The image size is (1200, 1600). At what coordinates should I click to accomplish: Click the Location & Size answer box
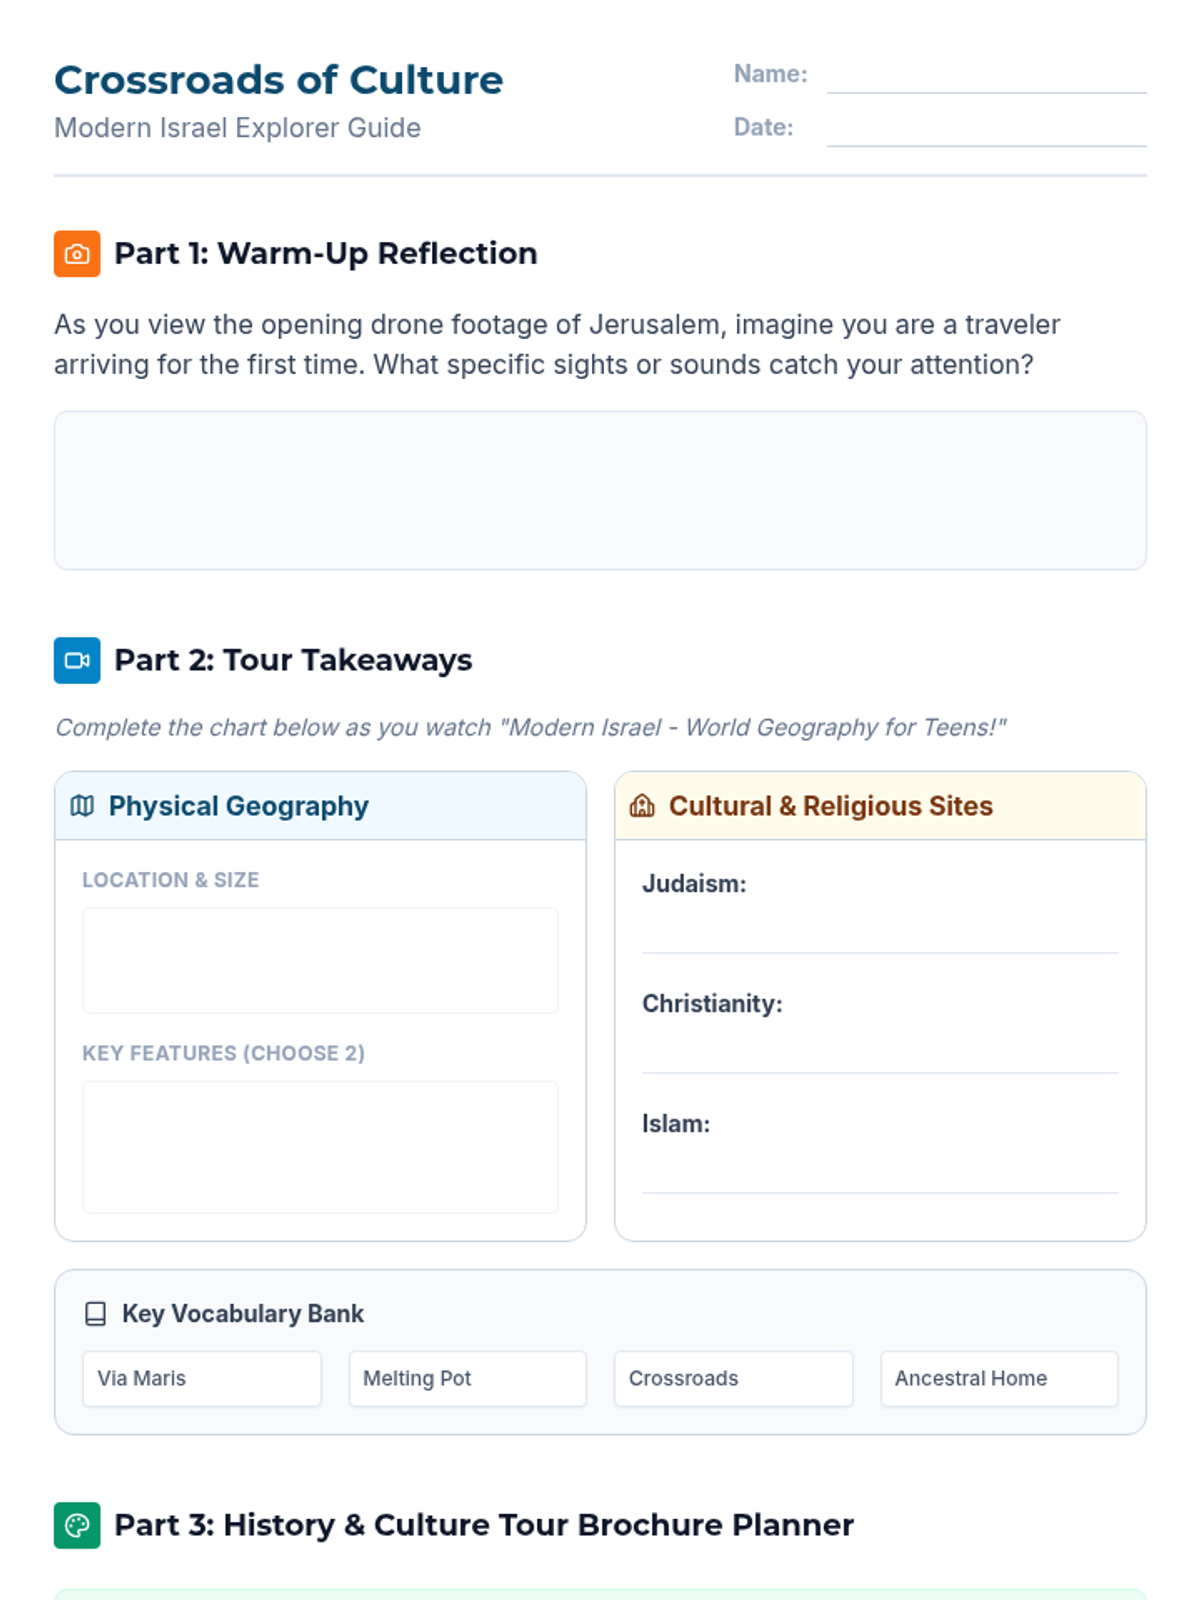point(320,960)
